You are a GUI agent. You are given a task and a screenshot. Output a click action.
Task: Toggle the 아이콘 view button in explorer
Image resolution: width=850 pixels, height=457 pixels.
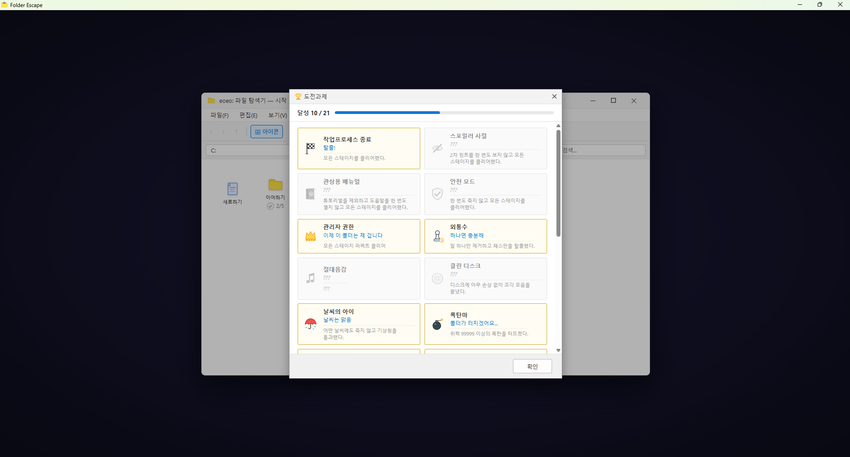(x=266, y=132)
